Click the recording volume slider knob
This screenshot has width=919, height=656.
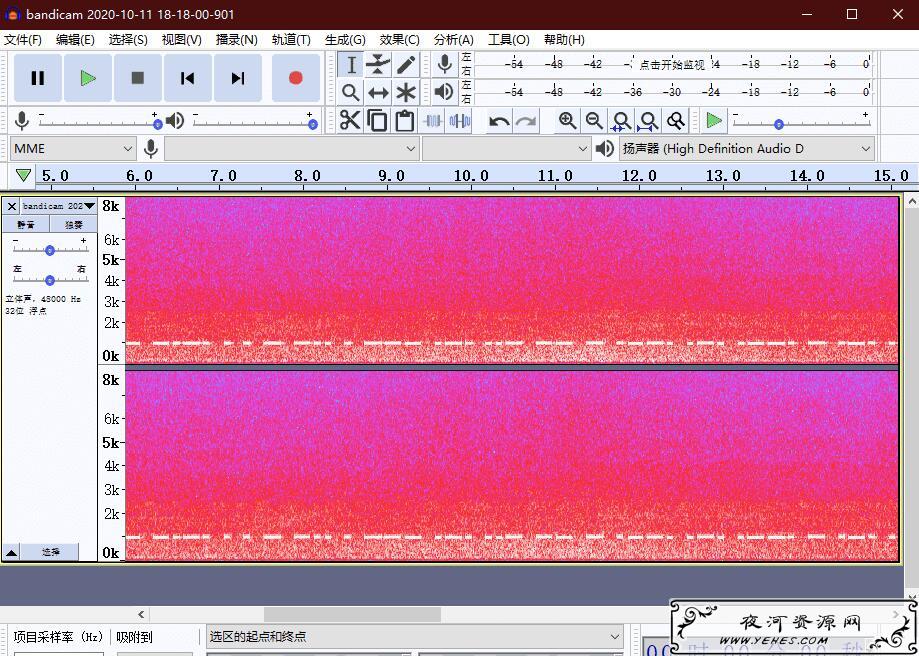click(158, 124)
